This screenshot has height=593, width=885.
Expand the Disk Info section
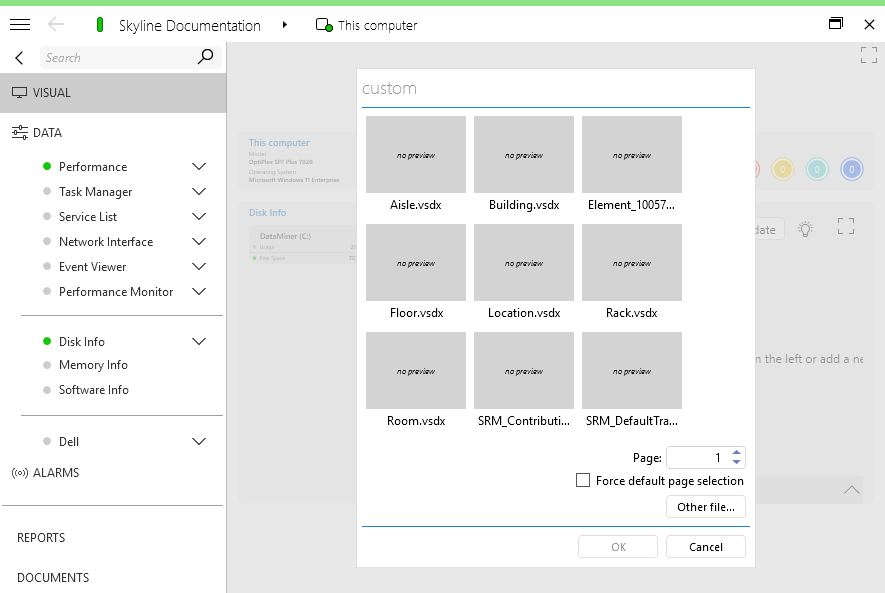[198, 341]
